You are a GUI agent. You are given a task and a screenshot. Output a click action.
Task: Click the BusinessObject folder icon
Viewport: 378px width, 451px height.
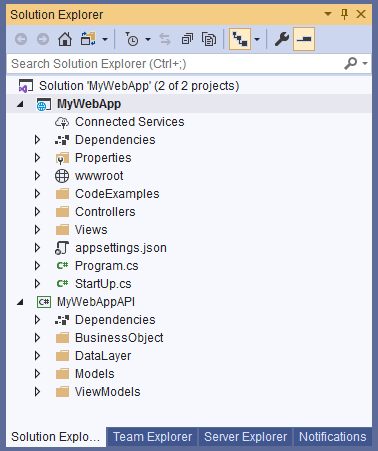pyautogui.click(x=62, y=338)
